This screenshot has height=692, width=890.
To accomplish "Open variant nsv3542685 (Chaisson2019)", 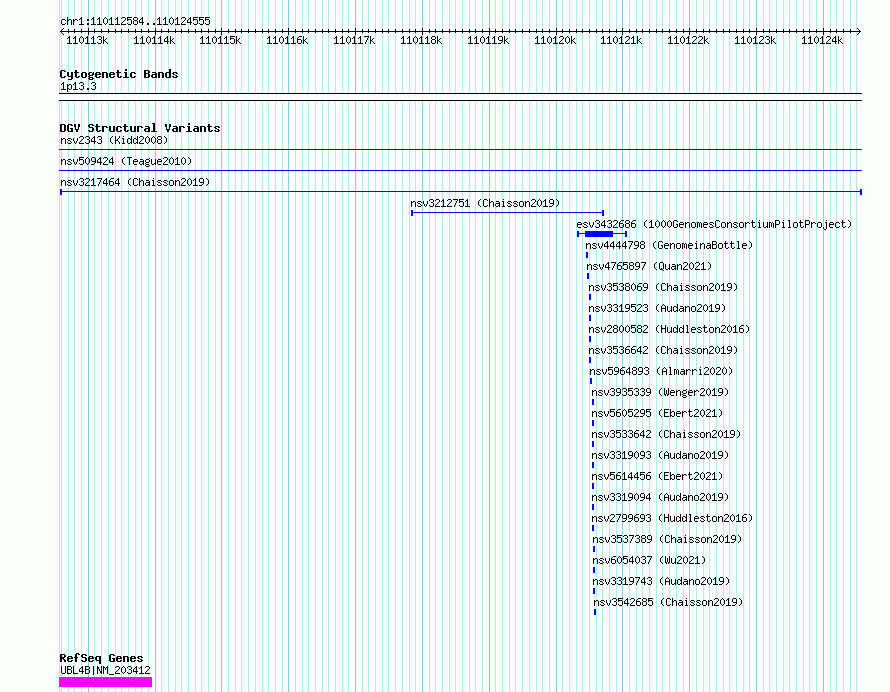I will [668, 602].
